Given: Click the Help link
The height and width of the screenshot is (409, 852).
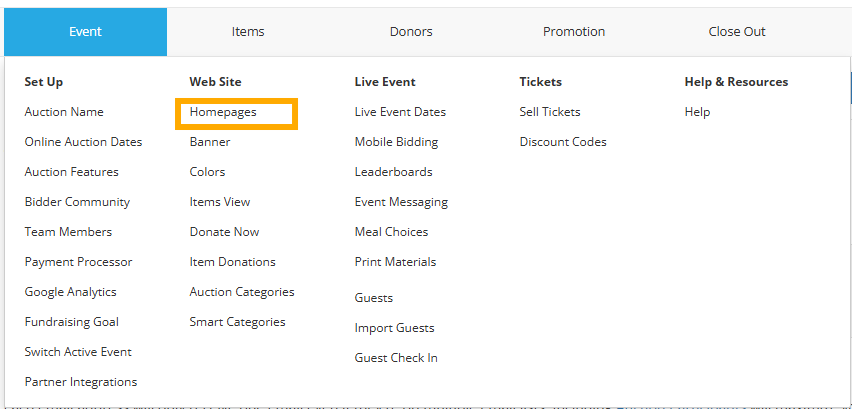Looking at the screenshot, I should (697, 112).
